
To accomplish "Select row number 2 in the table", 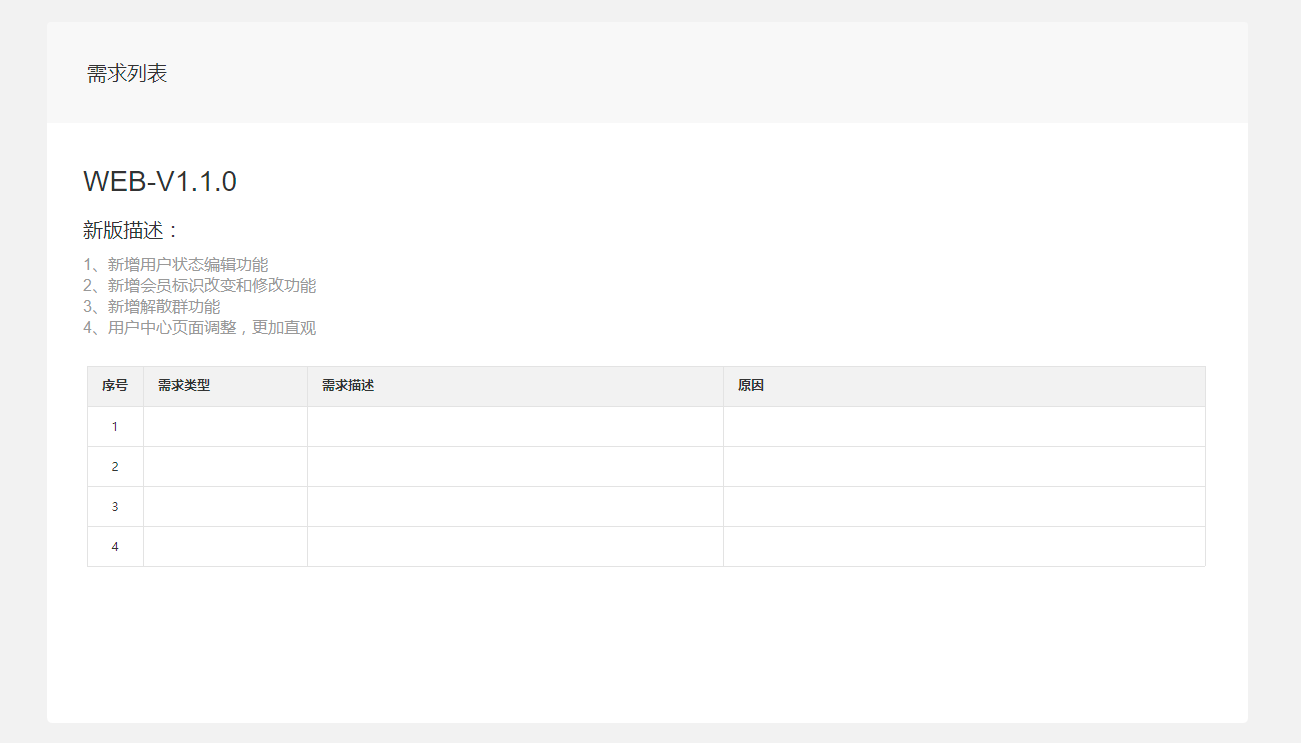I will pyautogui.click(x=115, y=467).
